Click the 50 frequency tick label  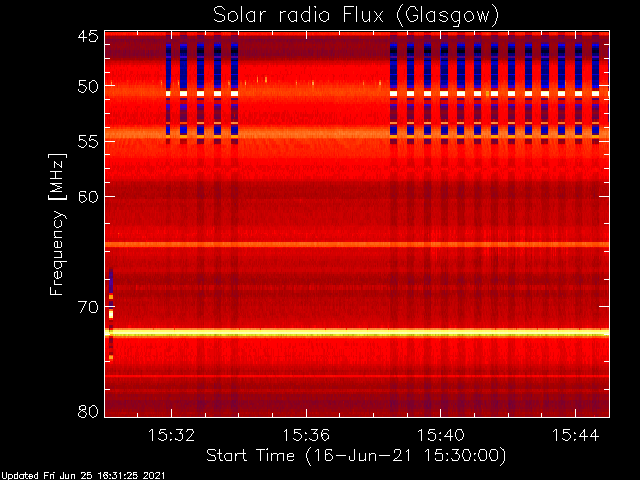pos(88,87)
